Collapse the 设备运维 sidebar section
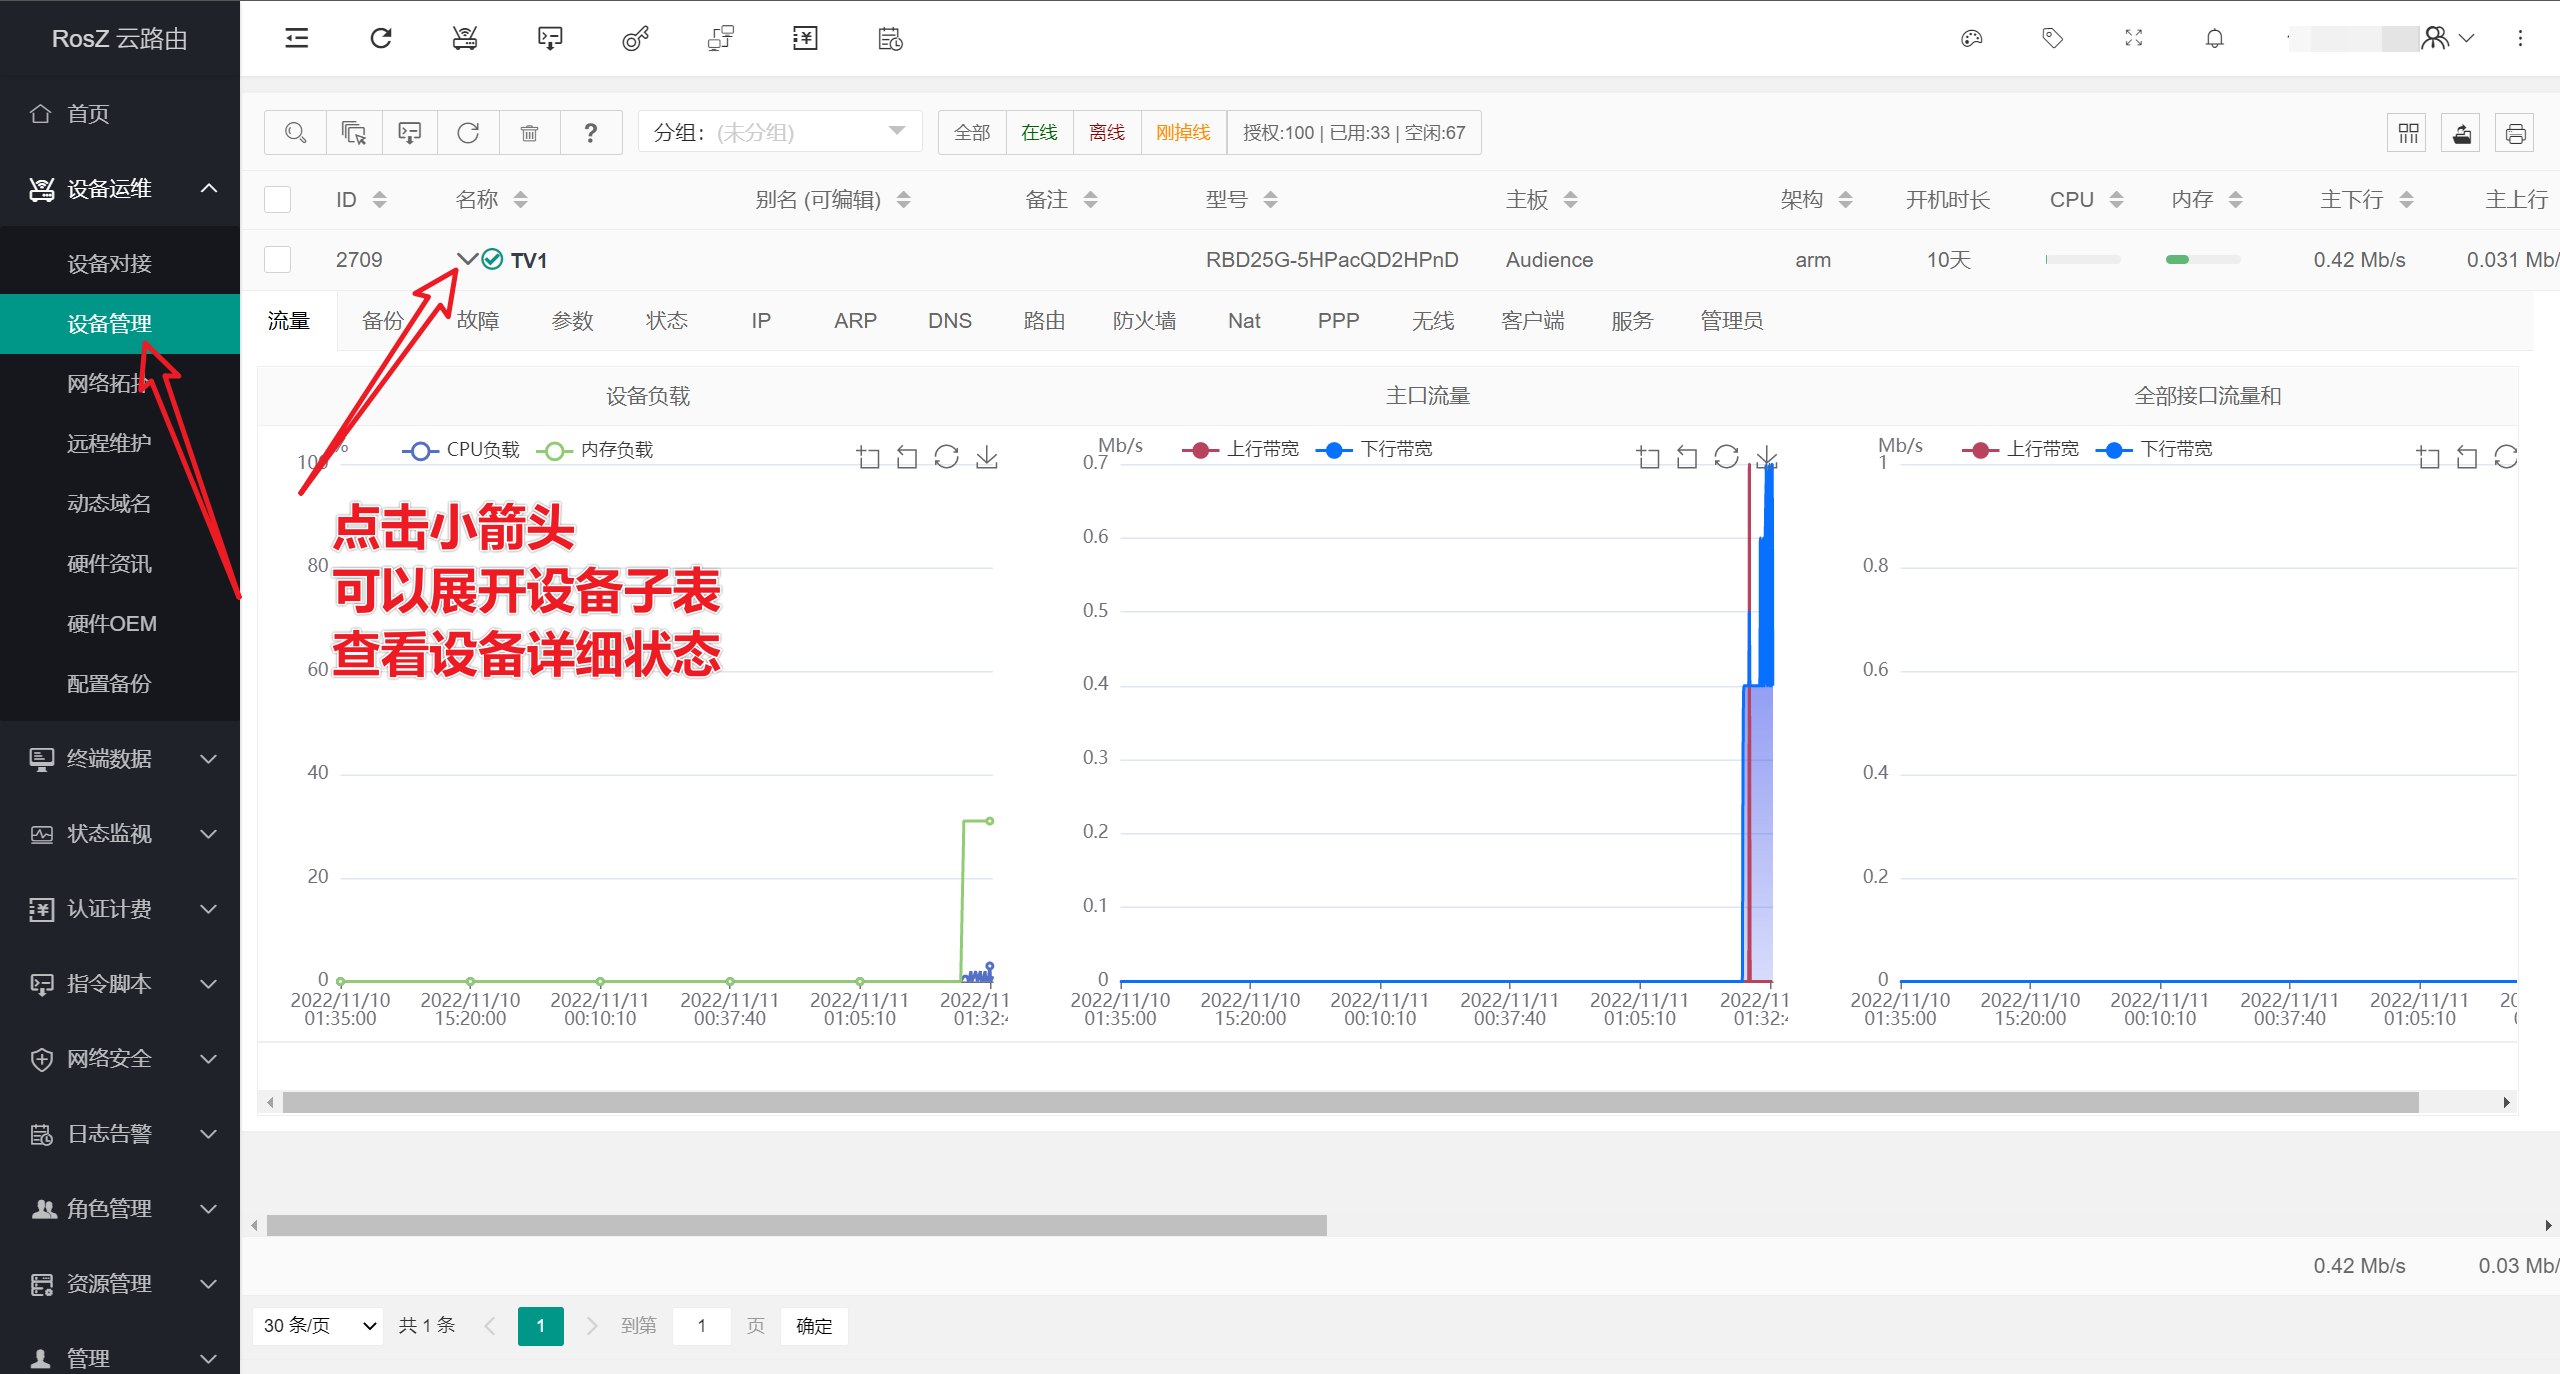 click(x=209, y=189)
